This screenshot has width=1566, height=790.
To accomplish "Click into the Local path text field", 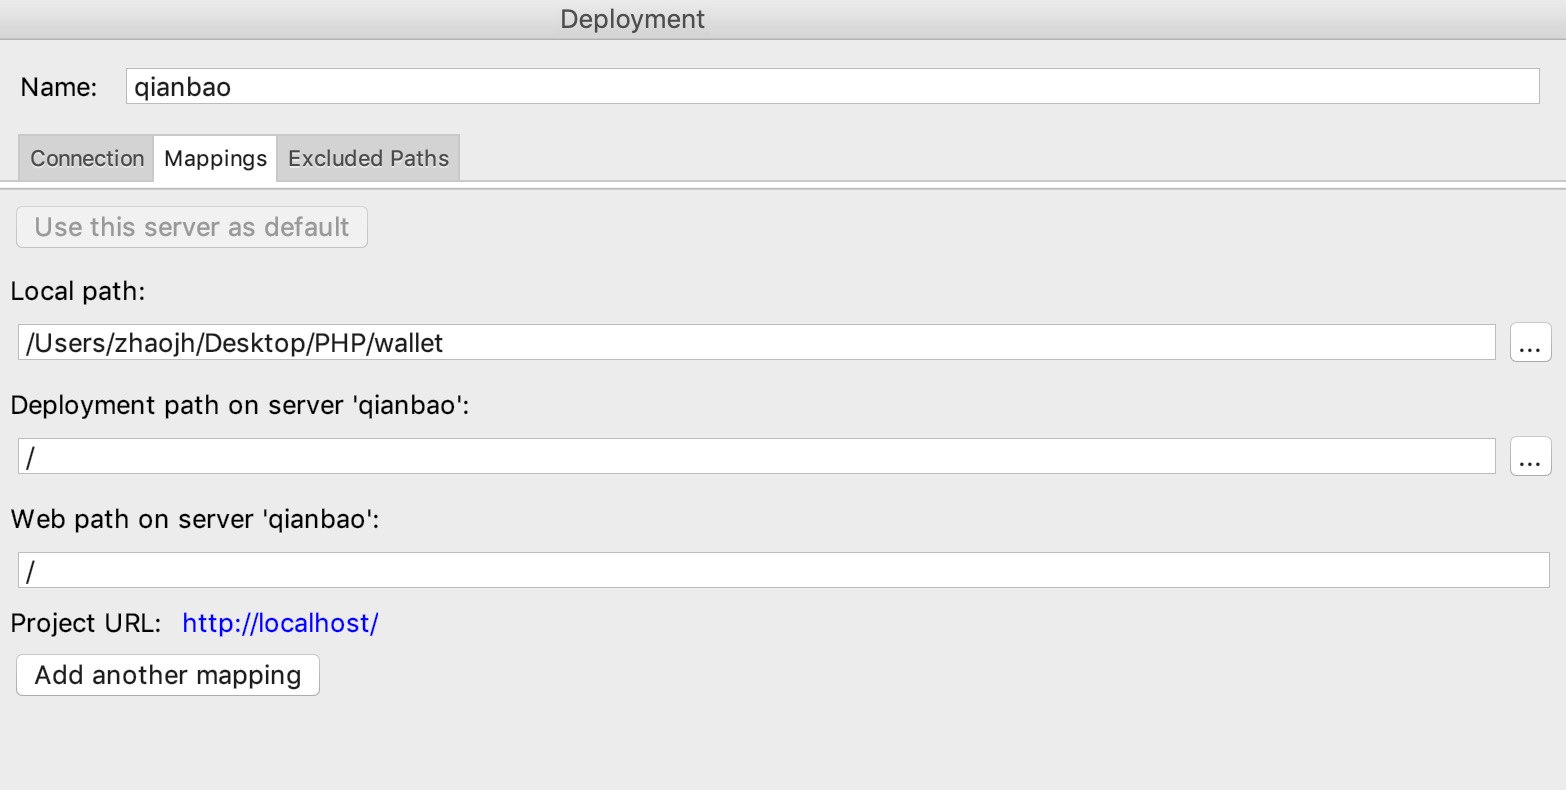I will coord(757,343).
